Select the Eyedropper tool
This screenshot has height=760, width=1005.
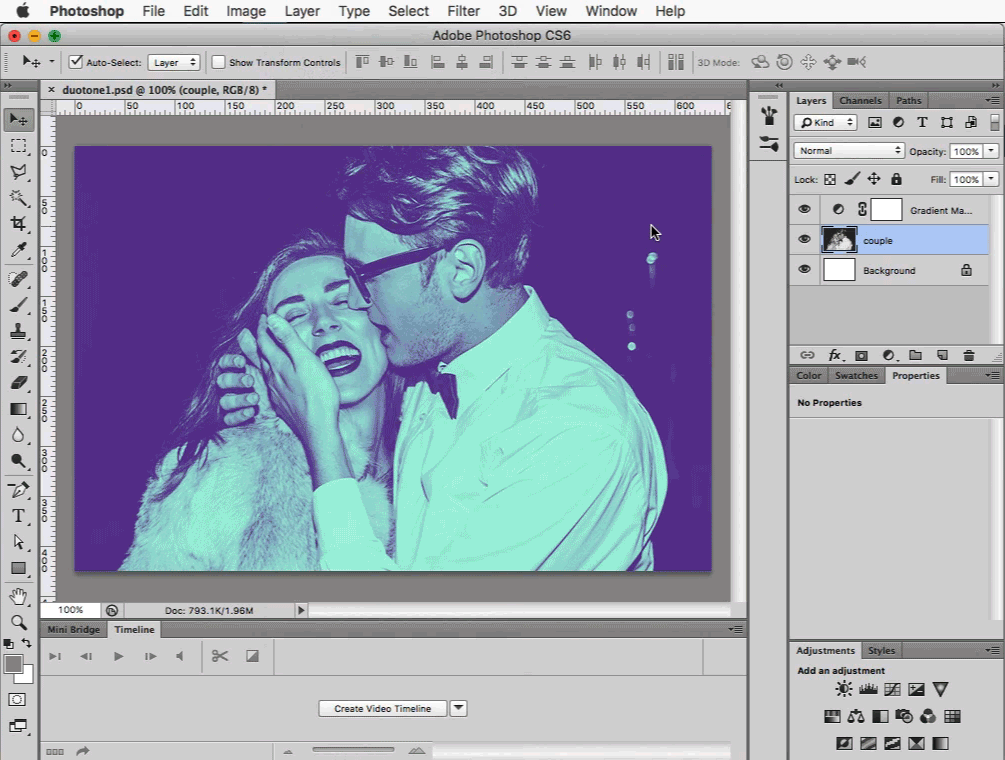click(18, 251)
